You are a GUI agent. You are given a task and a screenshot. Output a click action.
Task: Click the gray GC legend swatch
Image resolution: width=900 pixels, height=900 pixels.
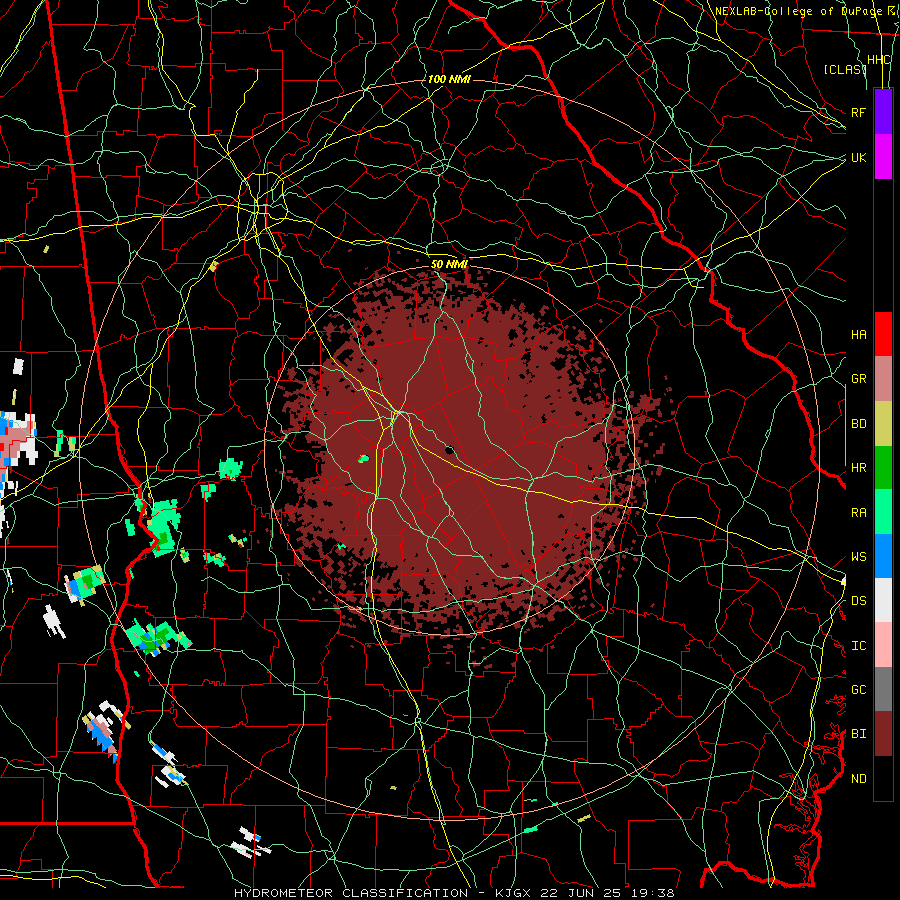point(883,689)
